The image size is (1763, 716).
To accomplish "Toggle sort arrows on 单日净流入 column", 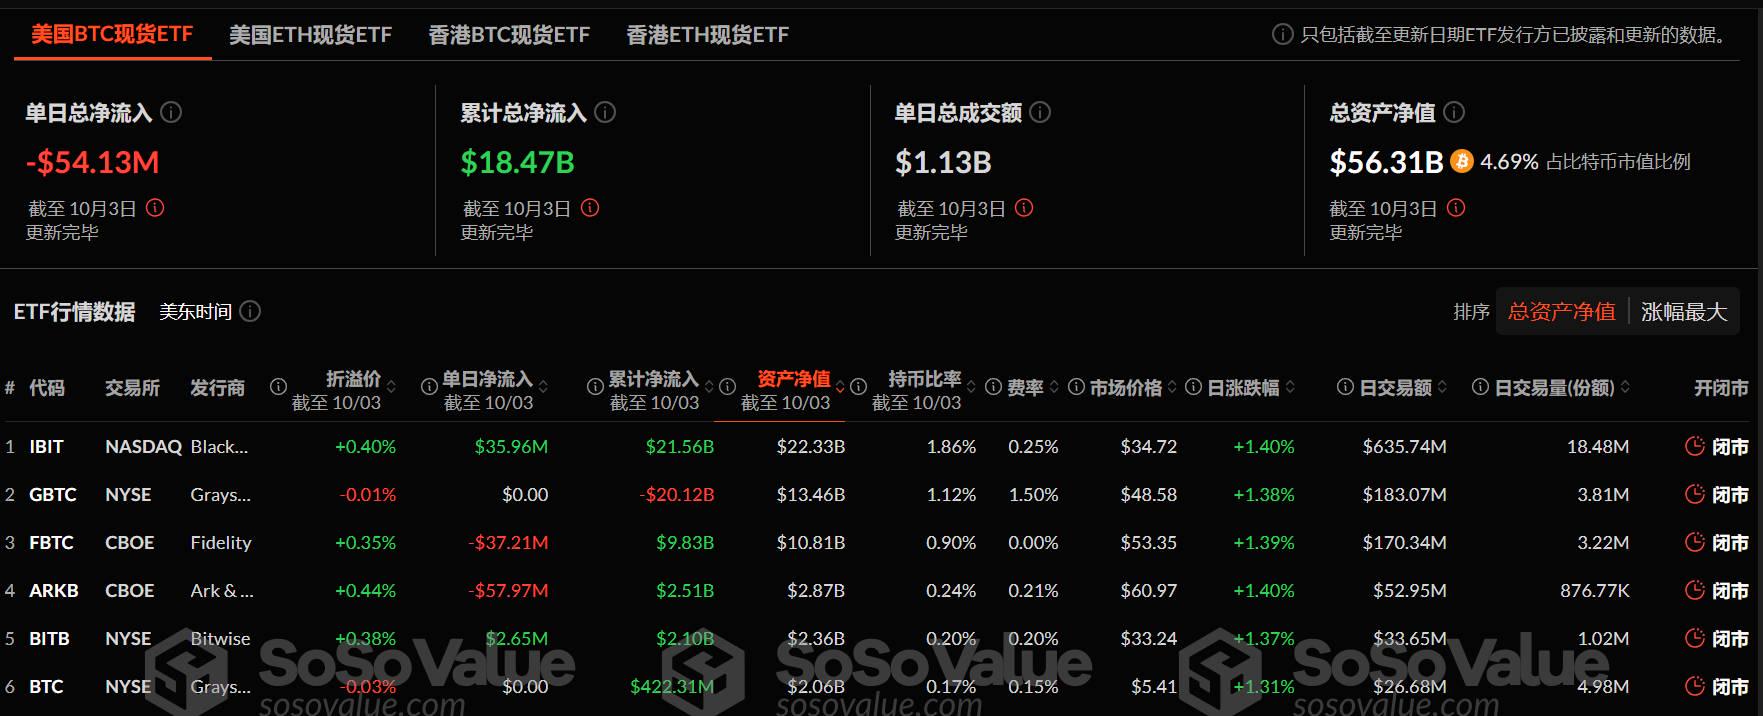I will pos(543,387).
